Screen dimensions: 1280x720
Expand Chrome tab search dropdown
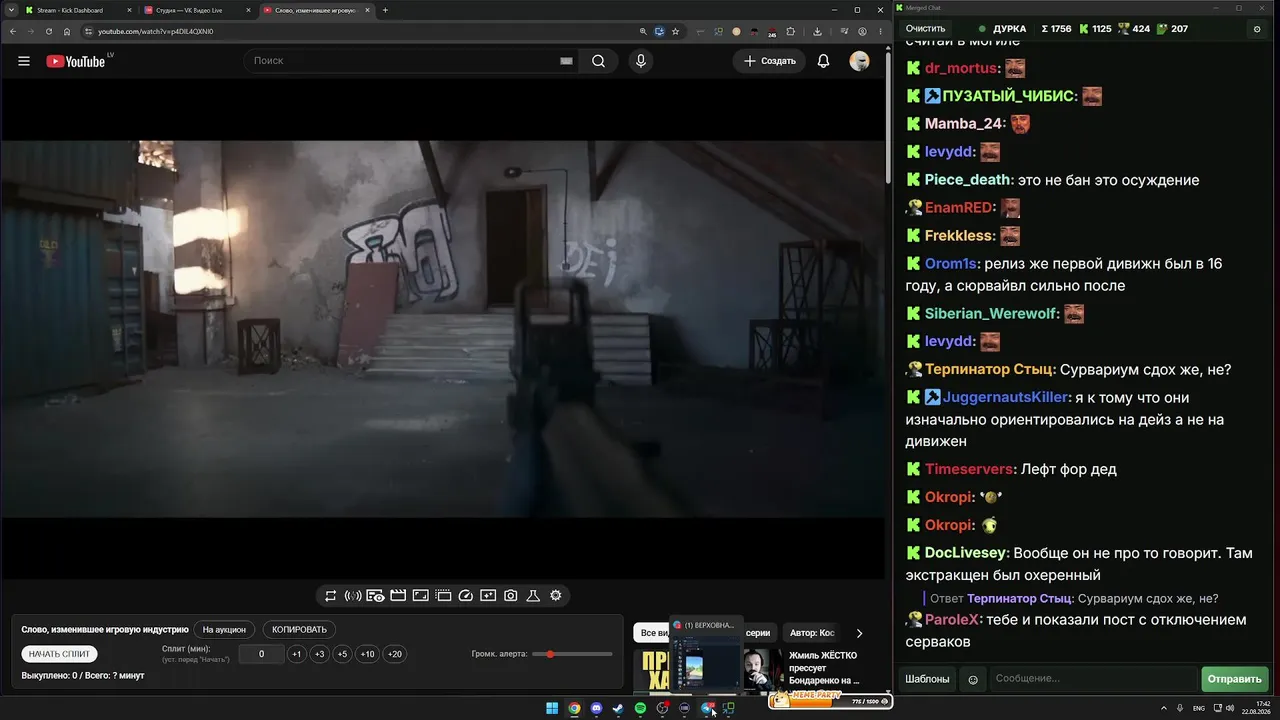9,10
